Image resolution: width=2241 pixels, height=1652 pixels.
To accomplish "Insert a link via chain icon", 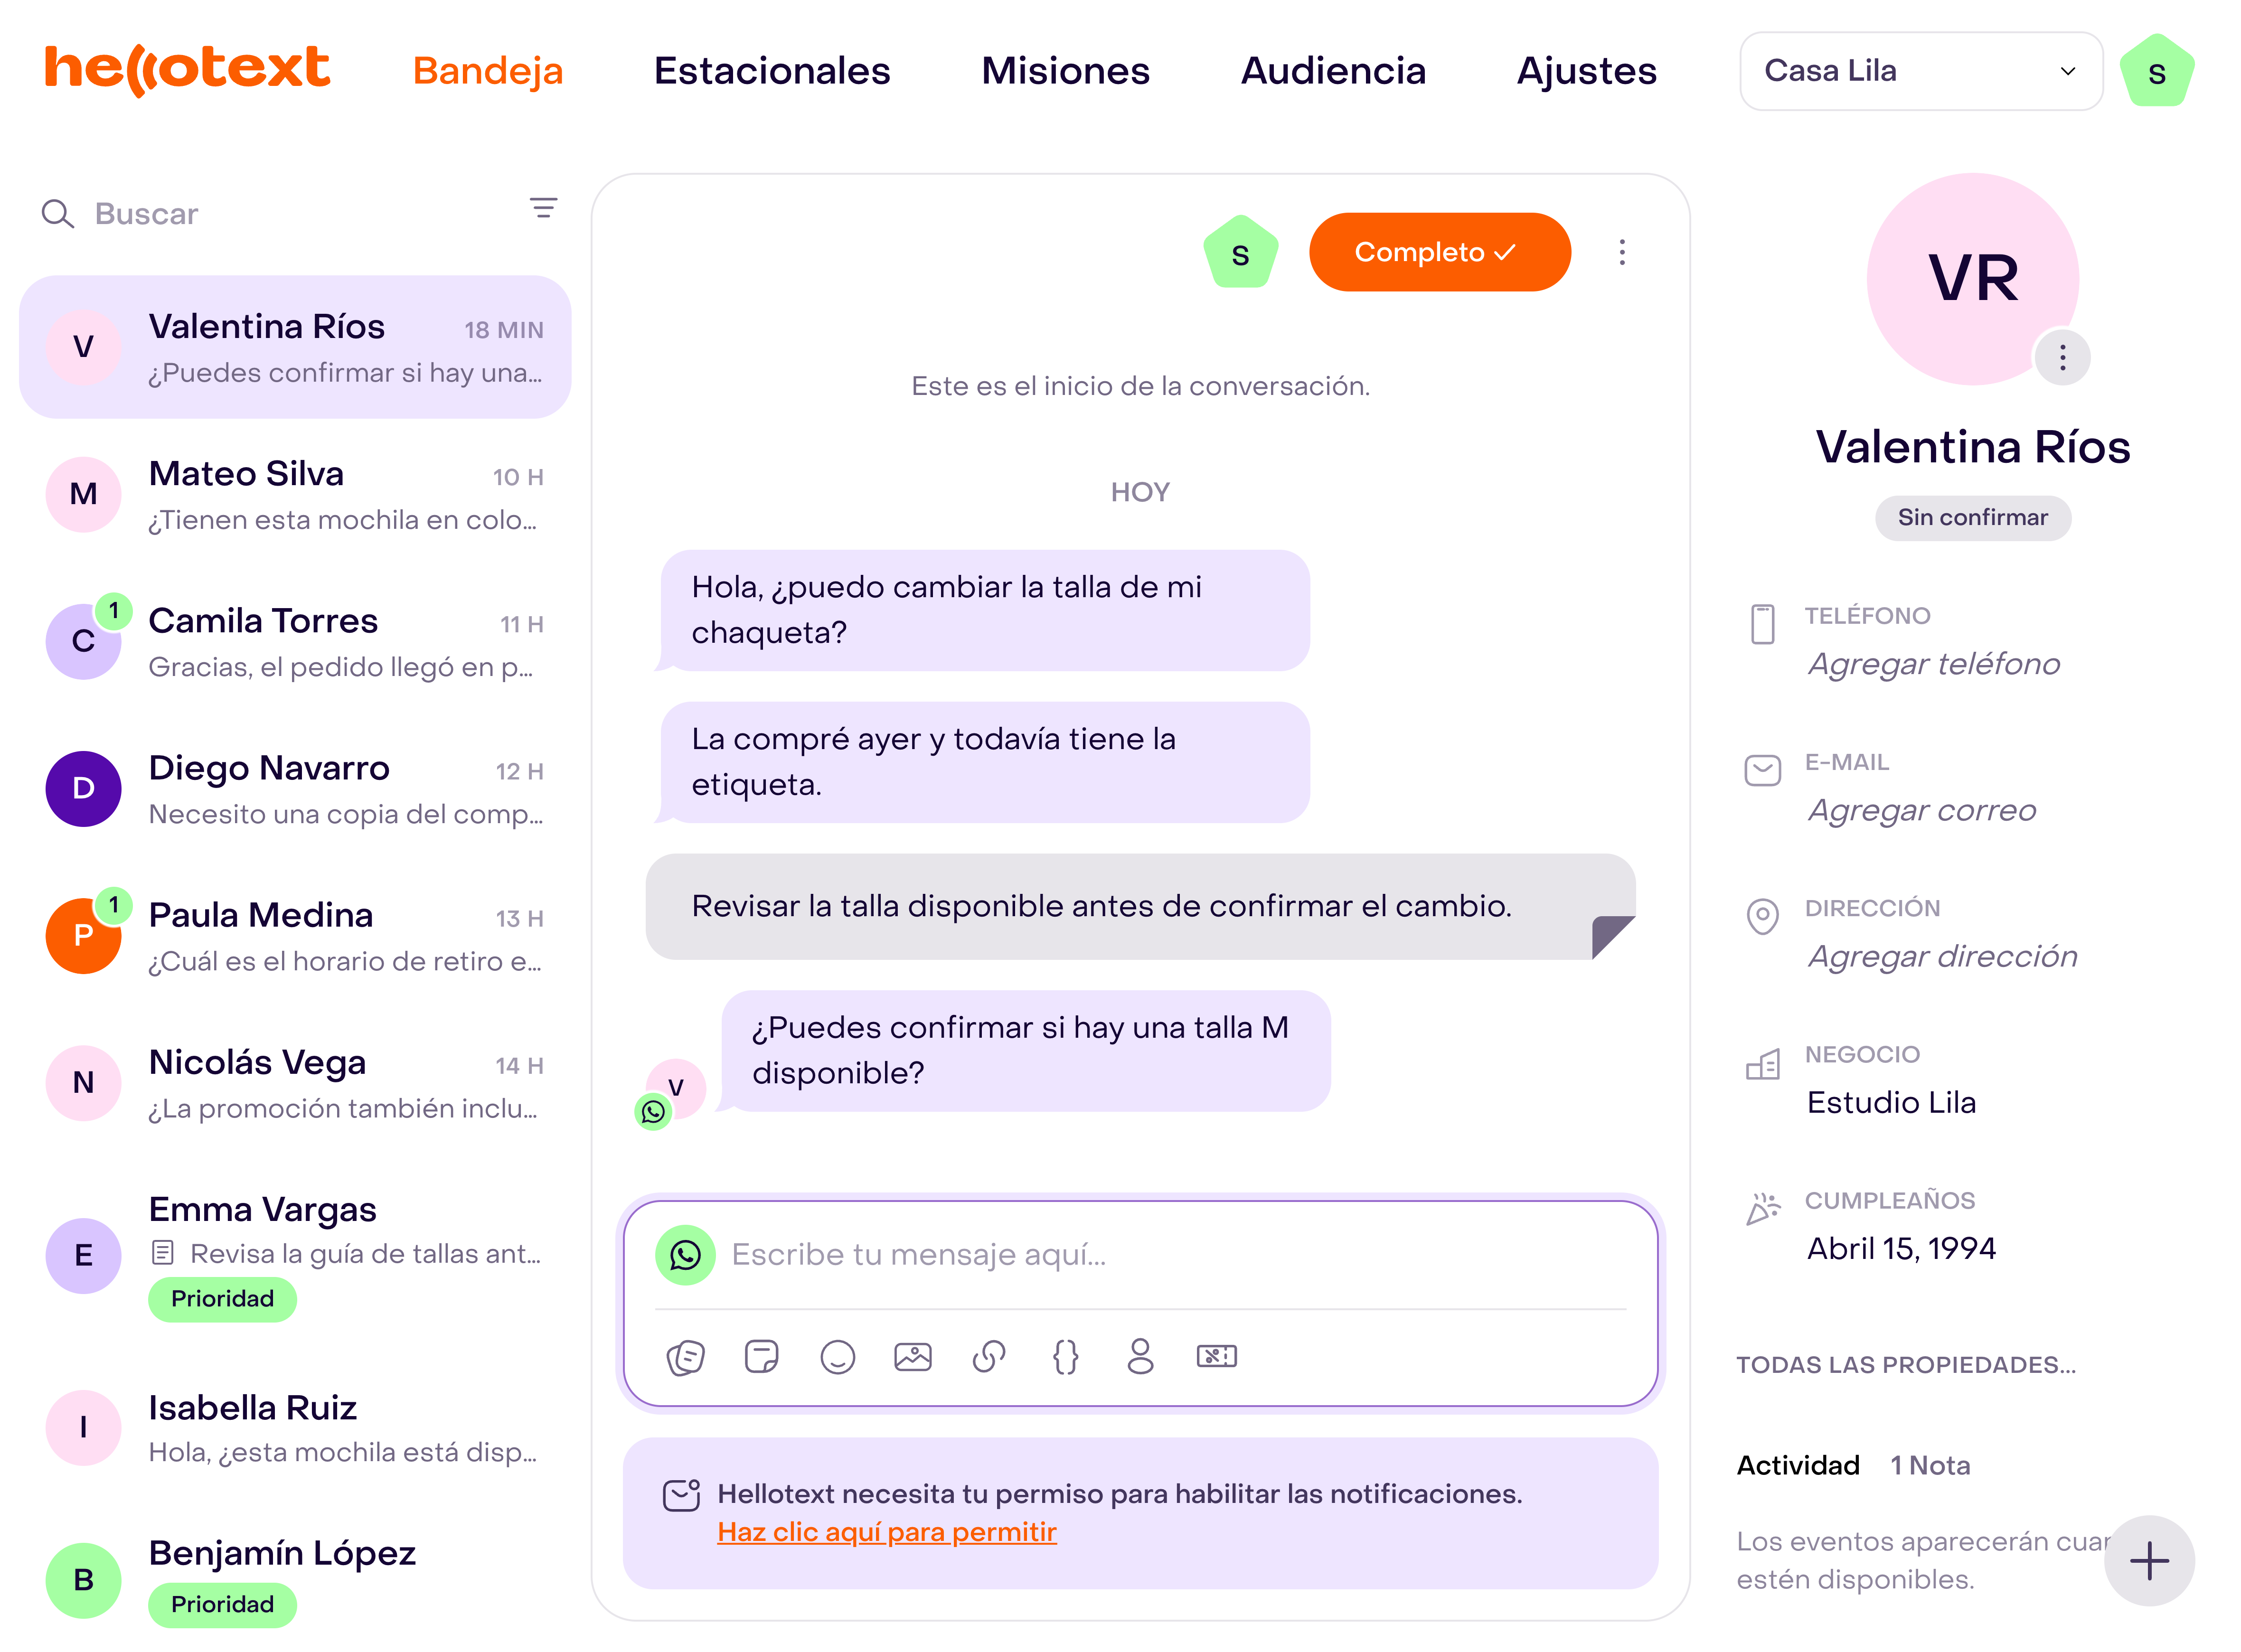I will click(x=989, y=1357).
